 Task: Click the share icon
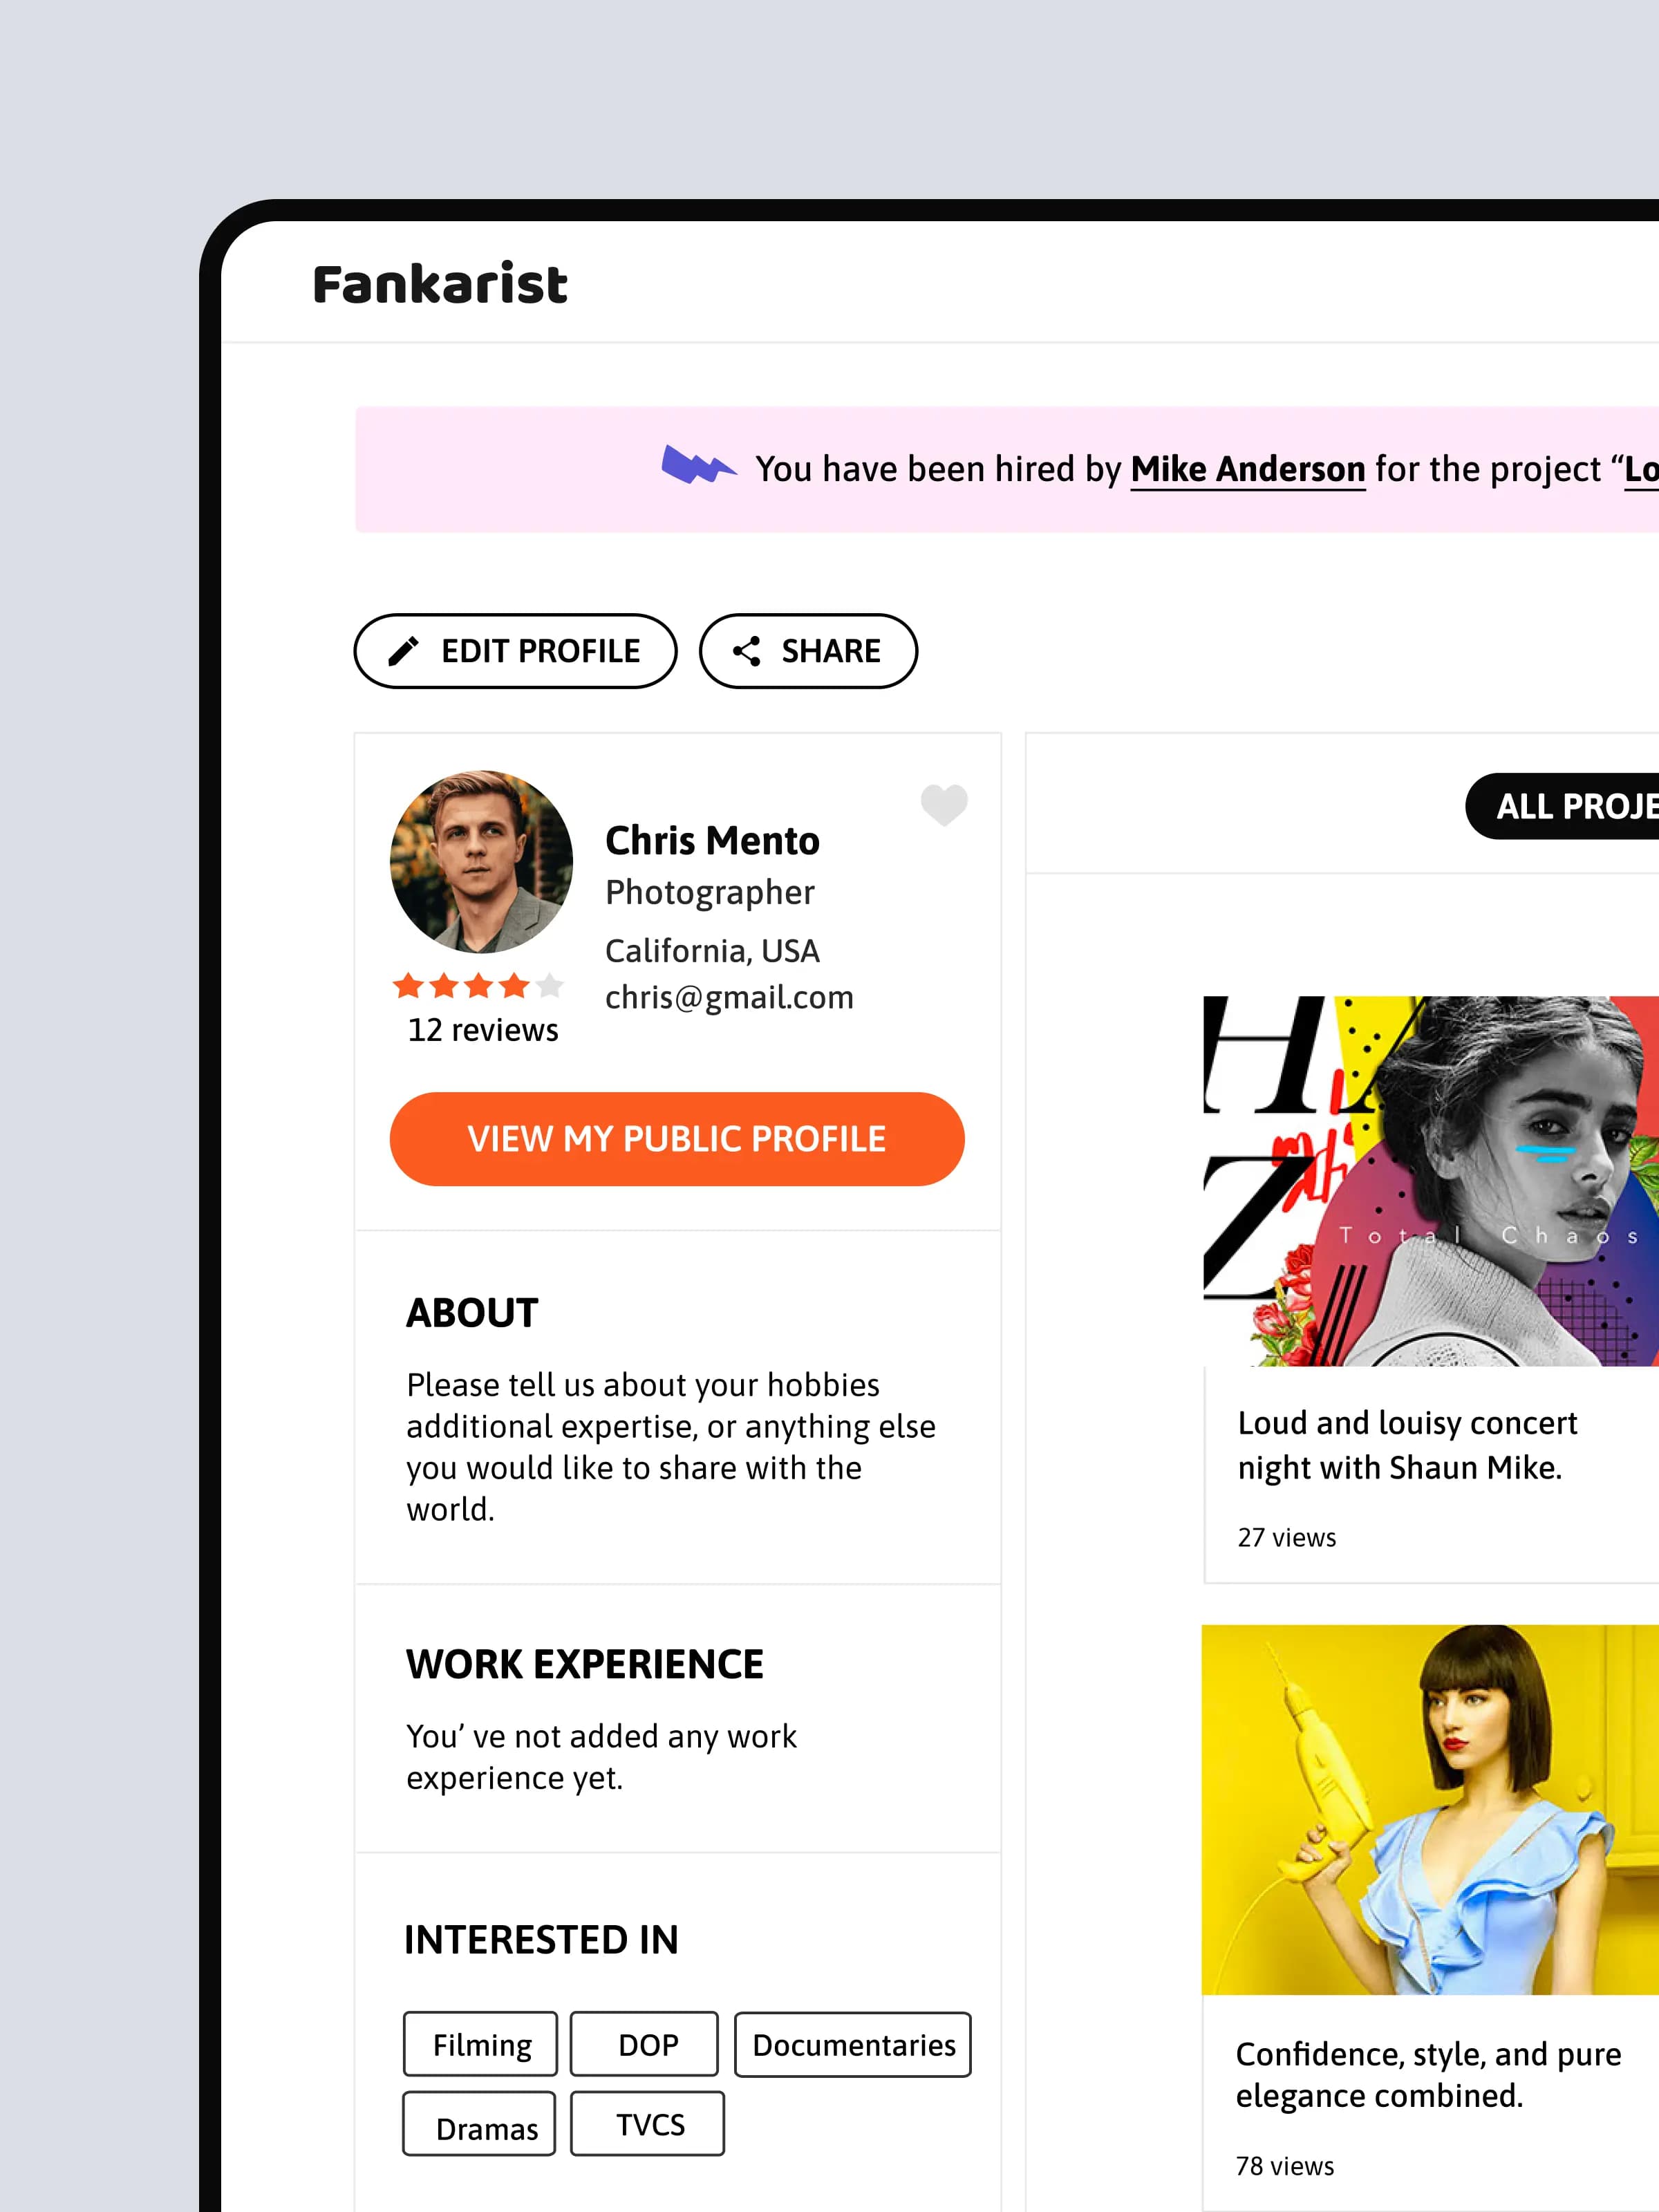click(x=746, y=651)
